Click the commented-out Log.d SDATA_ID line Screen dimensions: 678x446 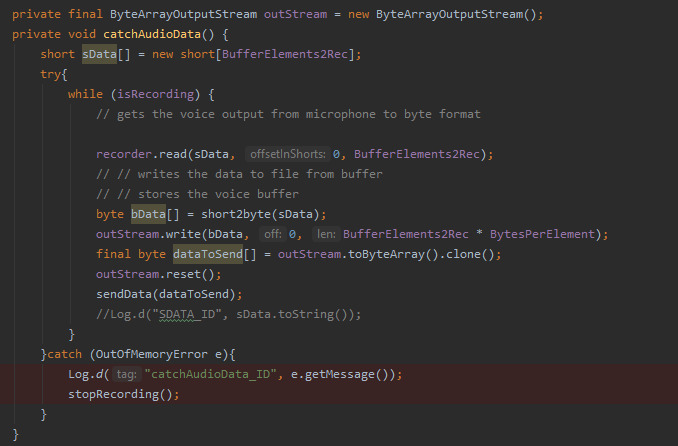click(x=220, y=314)
